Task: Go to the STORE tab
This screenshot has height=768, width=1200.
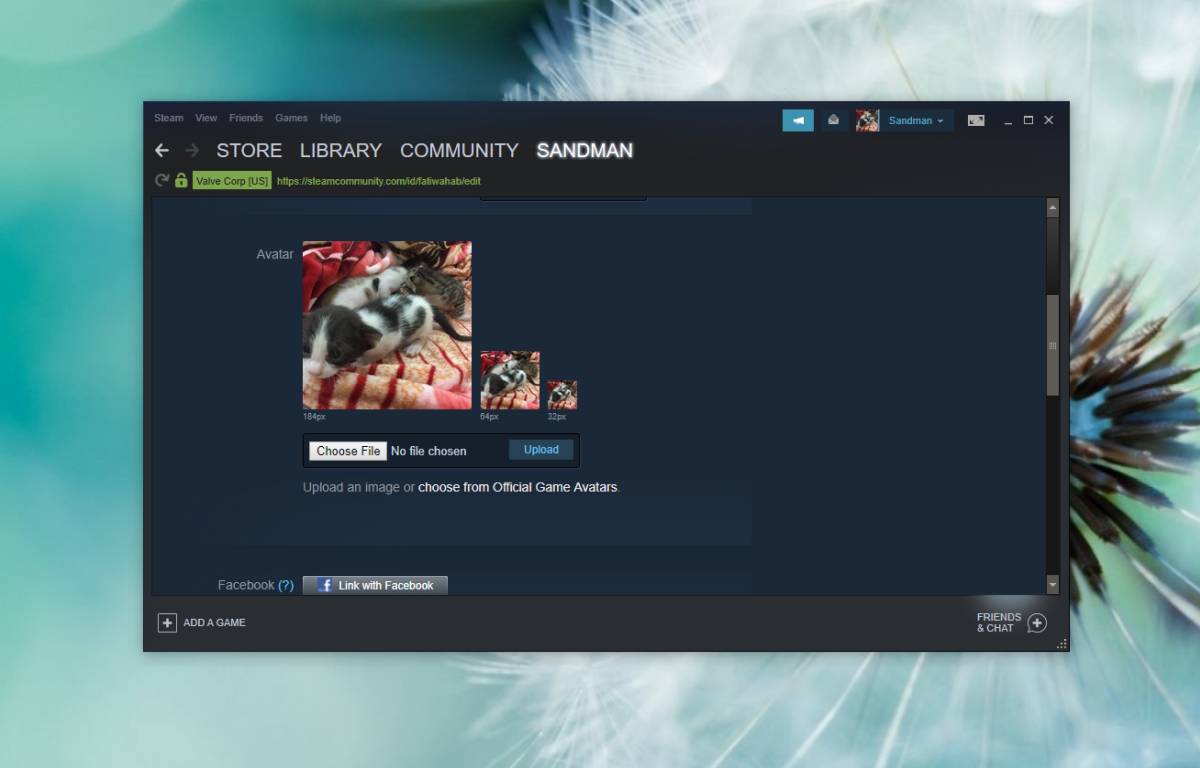Action: point(249,150)
